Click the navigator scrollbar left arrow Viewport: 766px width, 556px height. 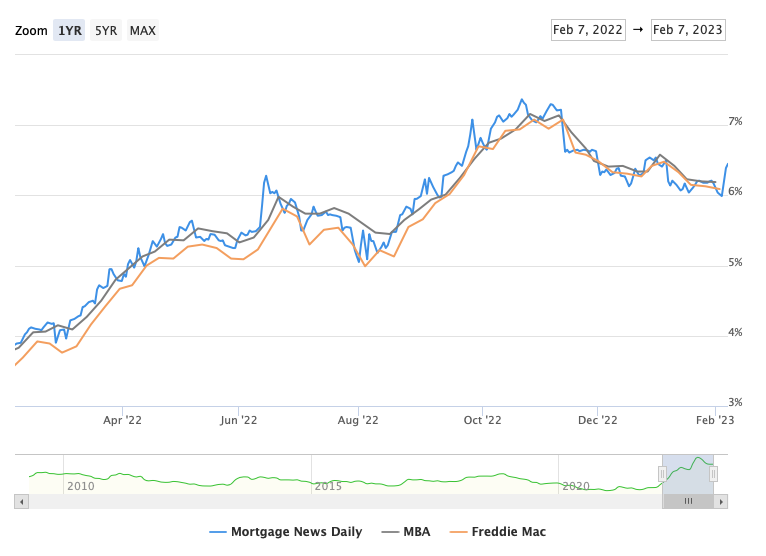(21, 501)
